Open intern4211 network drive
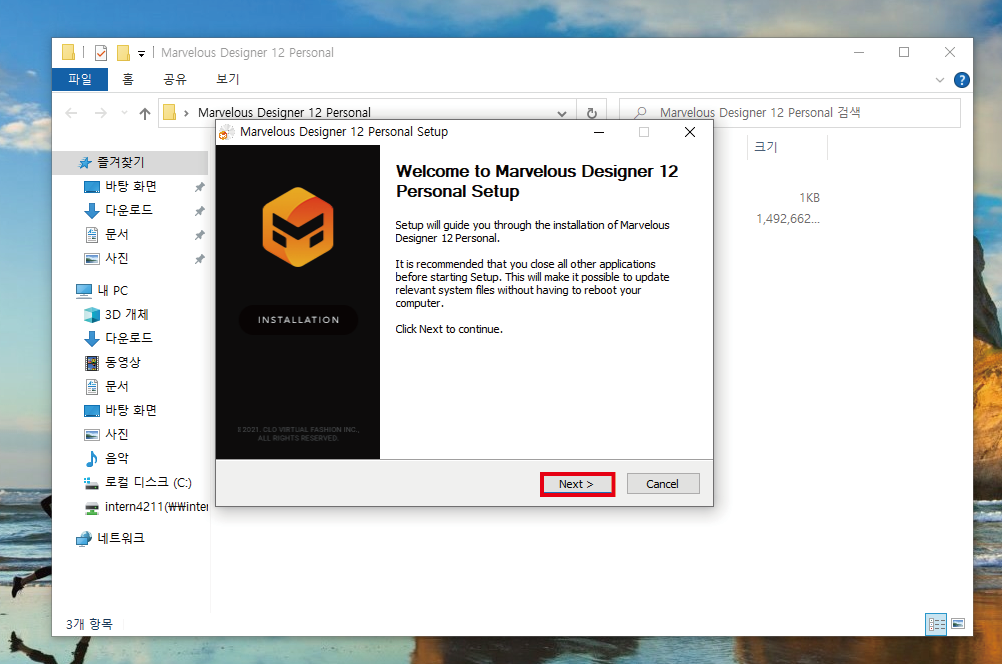Screen dimensions: 1002x664 (x=157, y=507)
